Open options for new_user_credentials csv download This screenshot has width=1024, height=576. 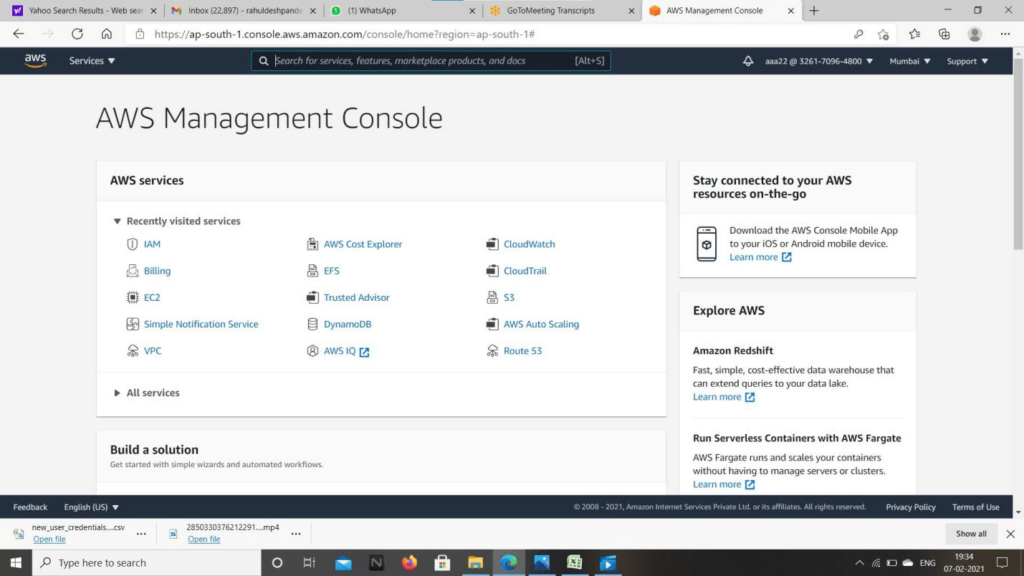141,534
